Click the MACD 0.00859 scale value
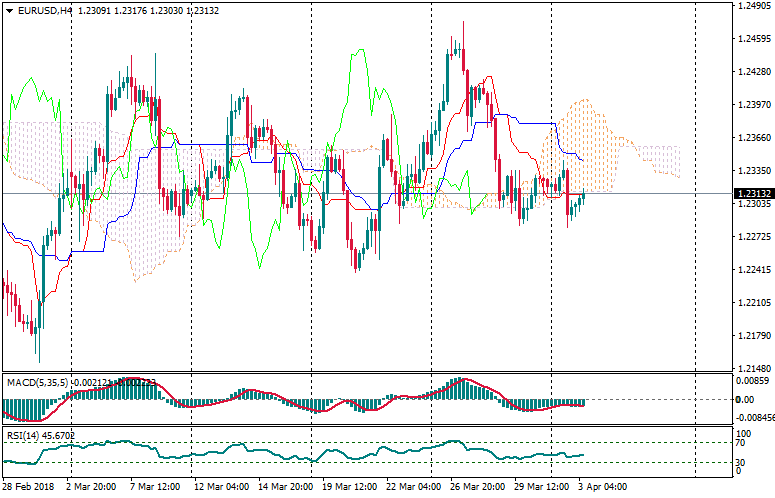775x498 pixels. click(x=751, y=381)
